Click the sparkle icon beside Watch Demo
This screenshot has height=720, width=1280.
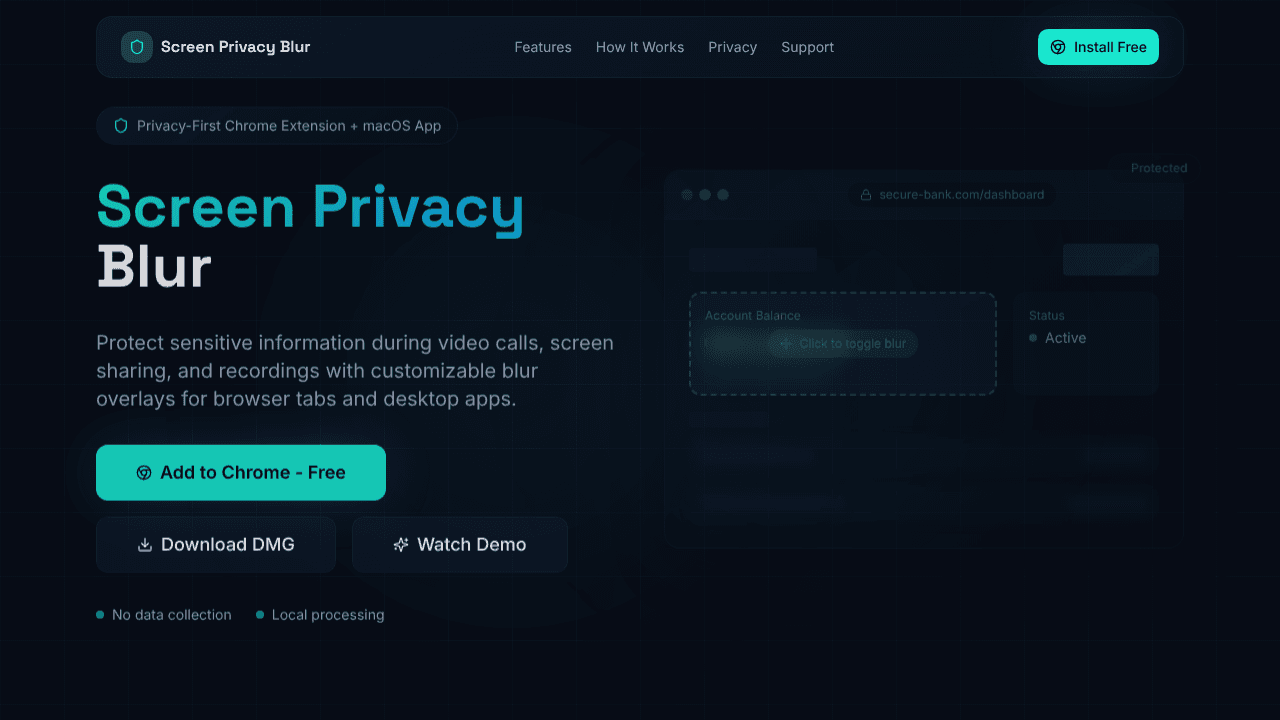(401, 545)
